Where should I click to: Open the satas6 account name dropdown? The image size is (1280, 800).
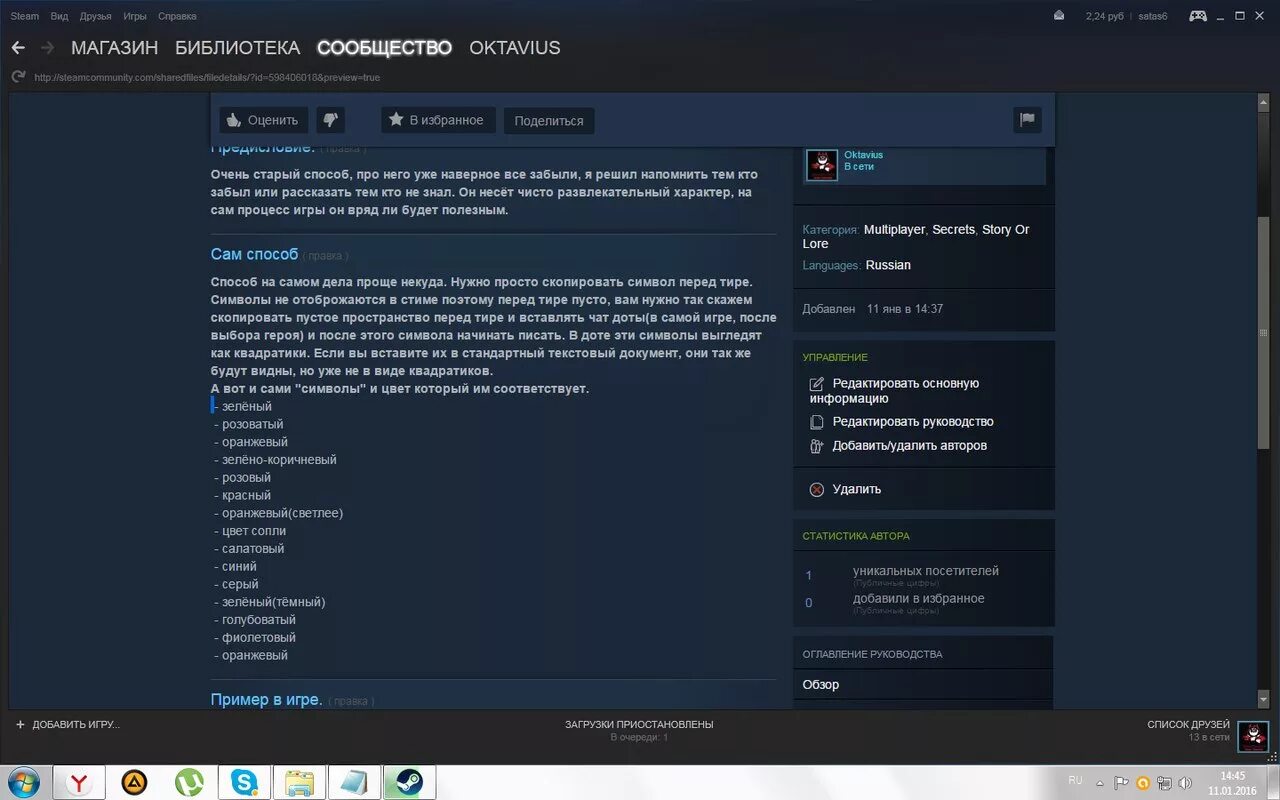[x=1153, y=16]
